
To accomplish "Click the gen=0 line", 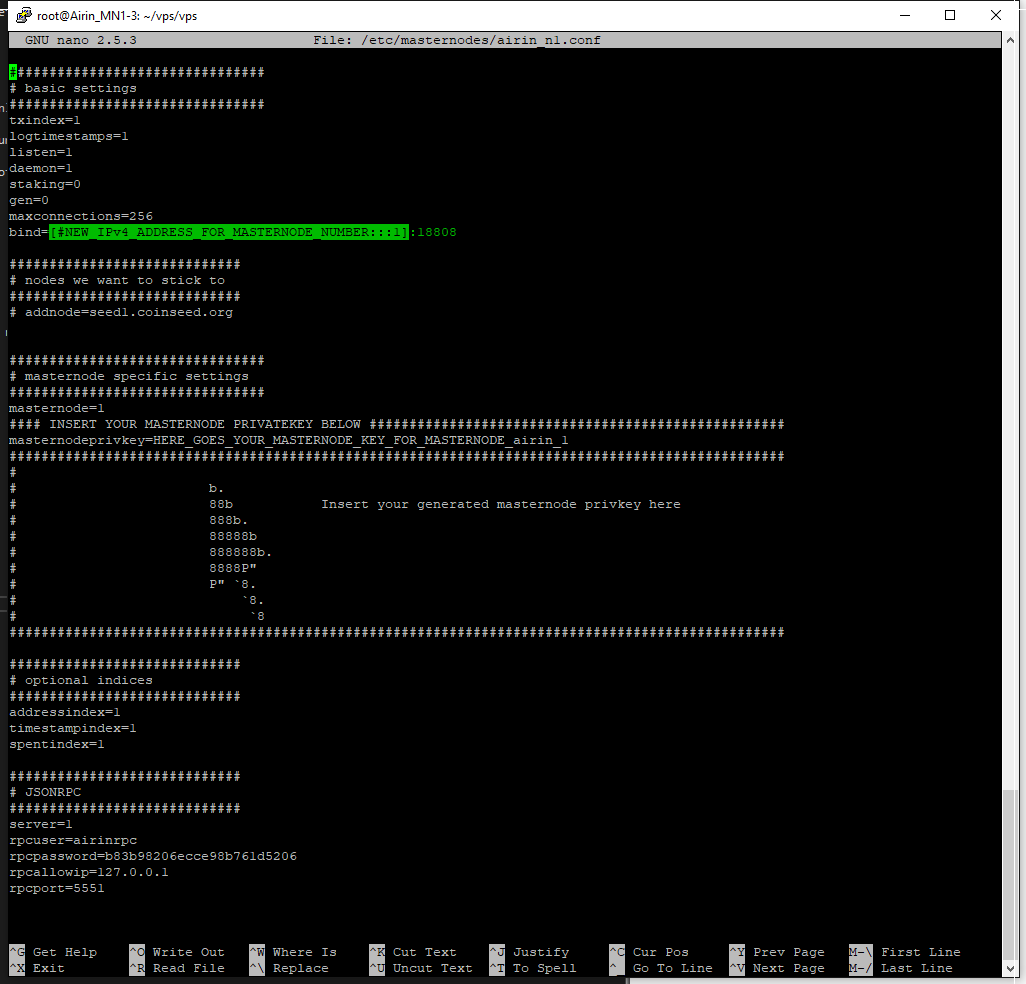I will point(29,200).
